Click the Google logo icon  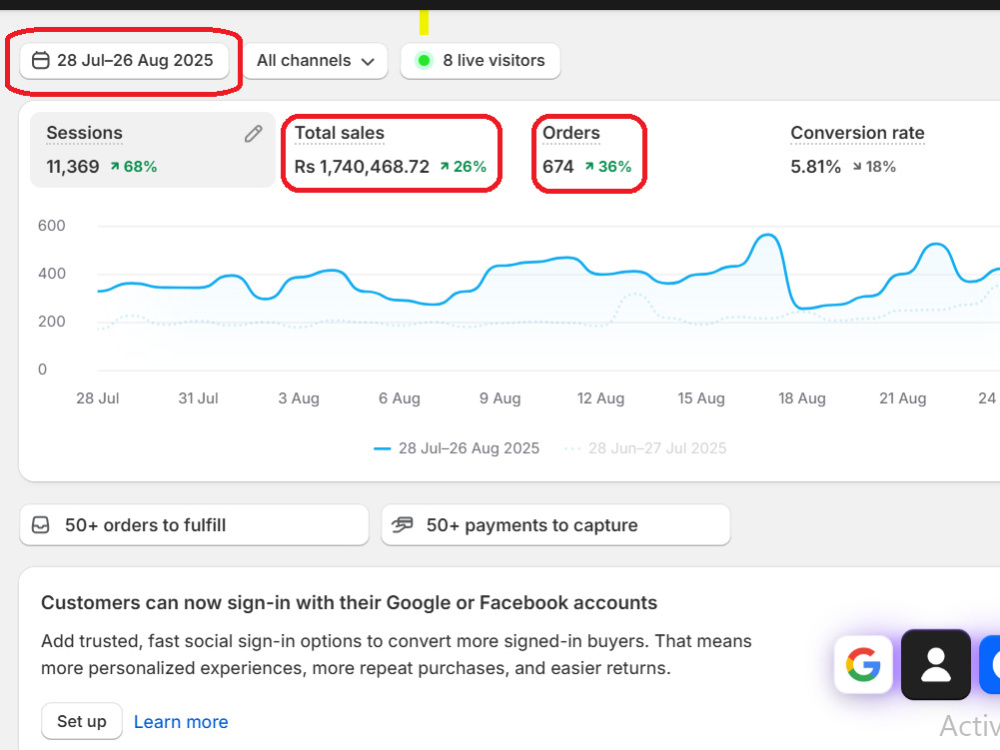[x=864, y=665]
